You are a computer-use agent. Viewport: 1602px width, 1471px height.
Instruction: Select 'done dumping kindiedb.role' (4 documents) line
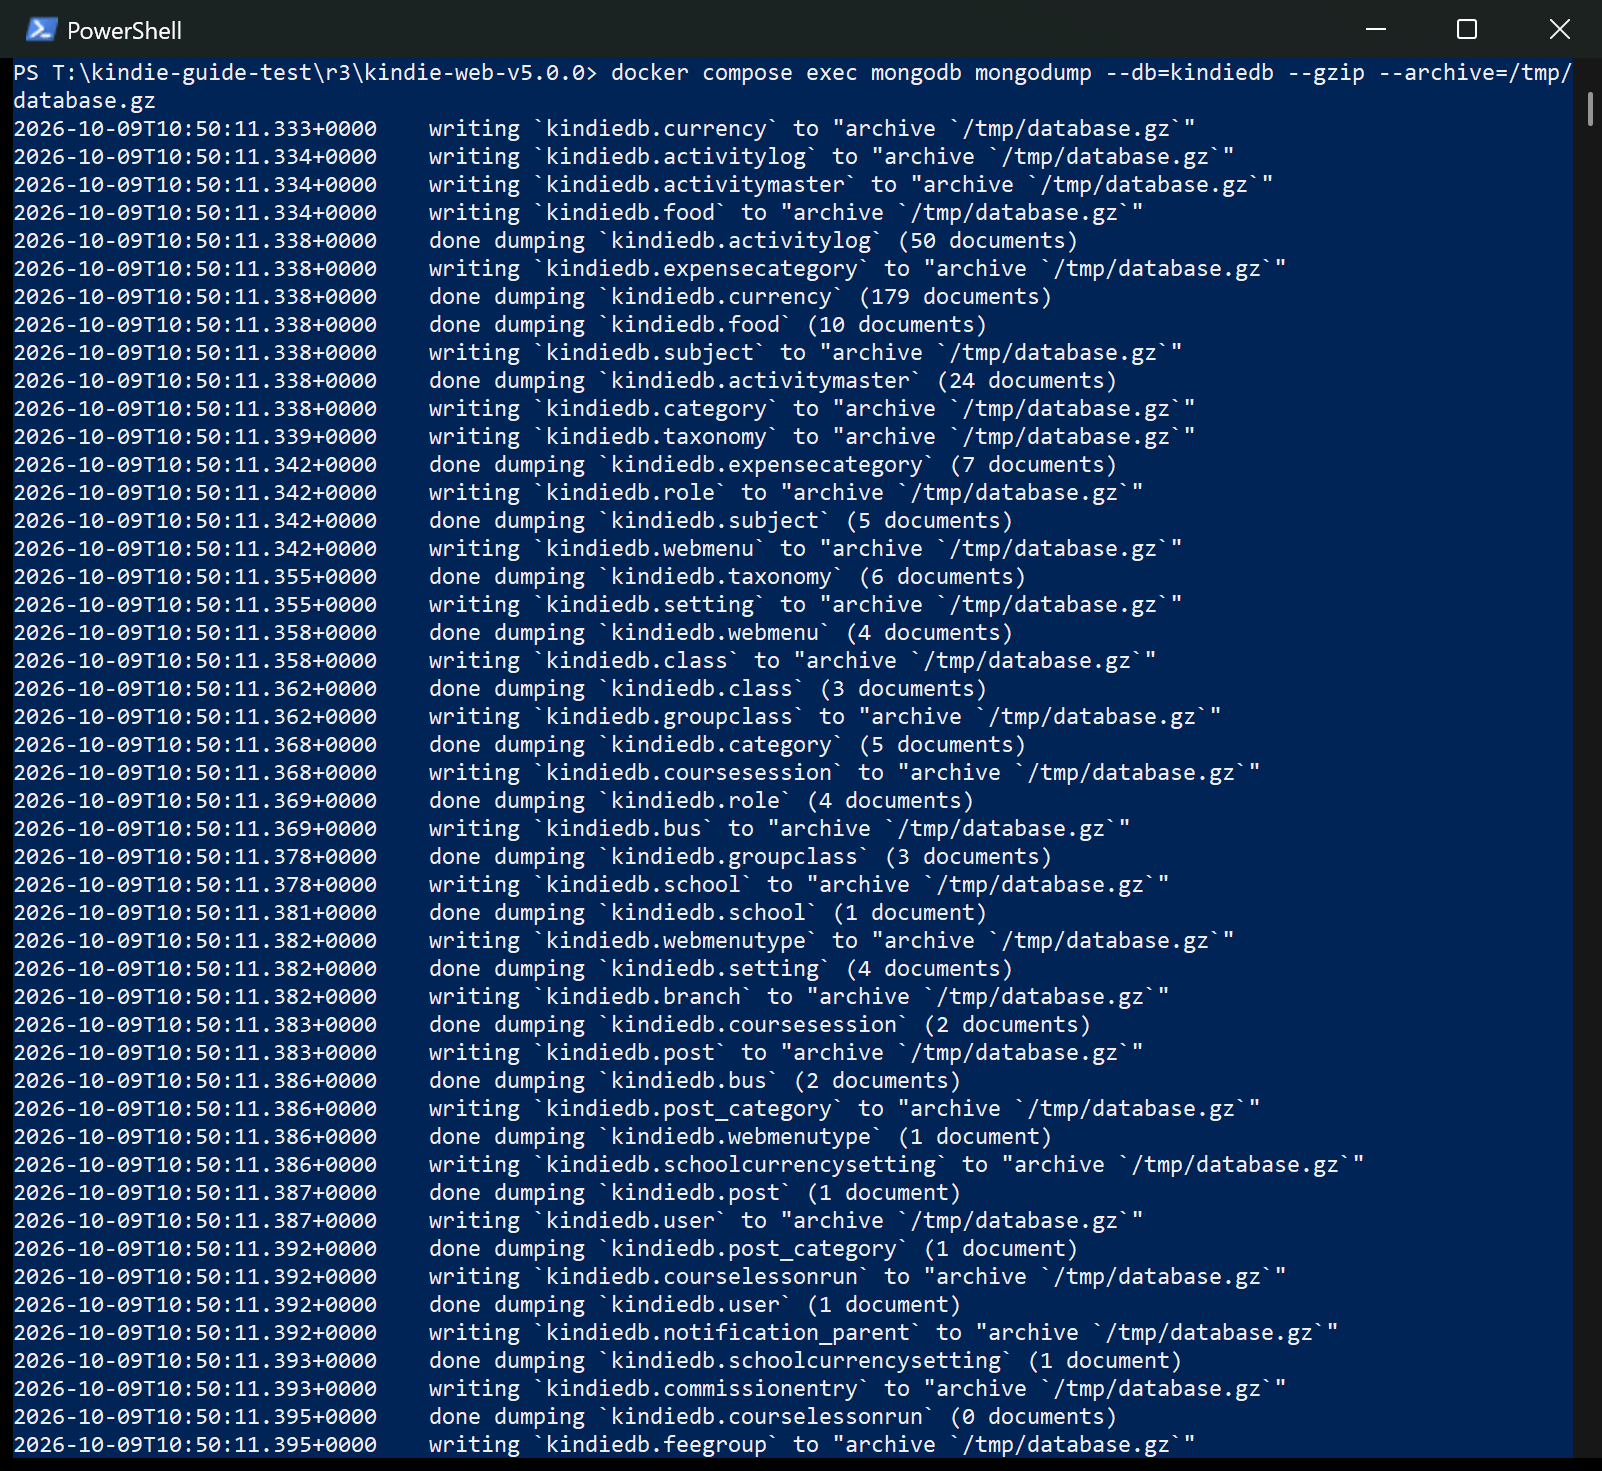[x=494, y=801]
